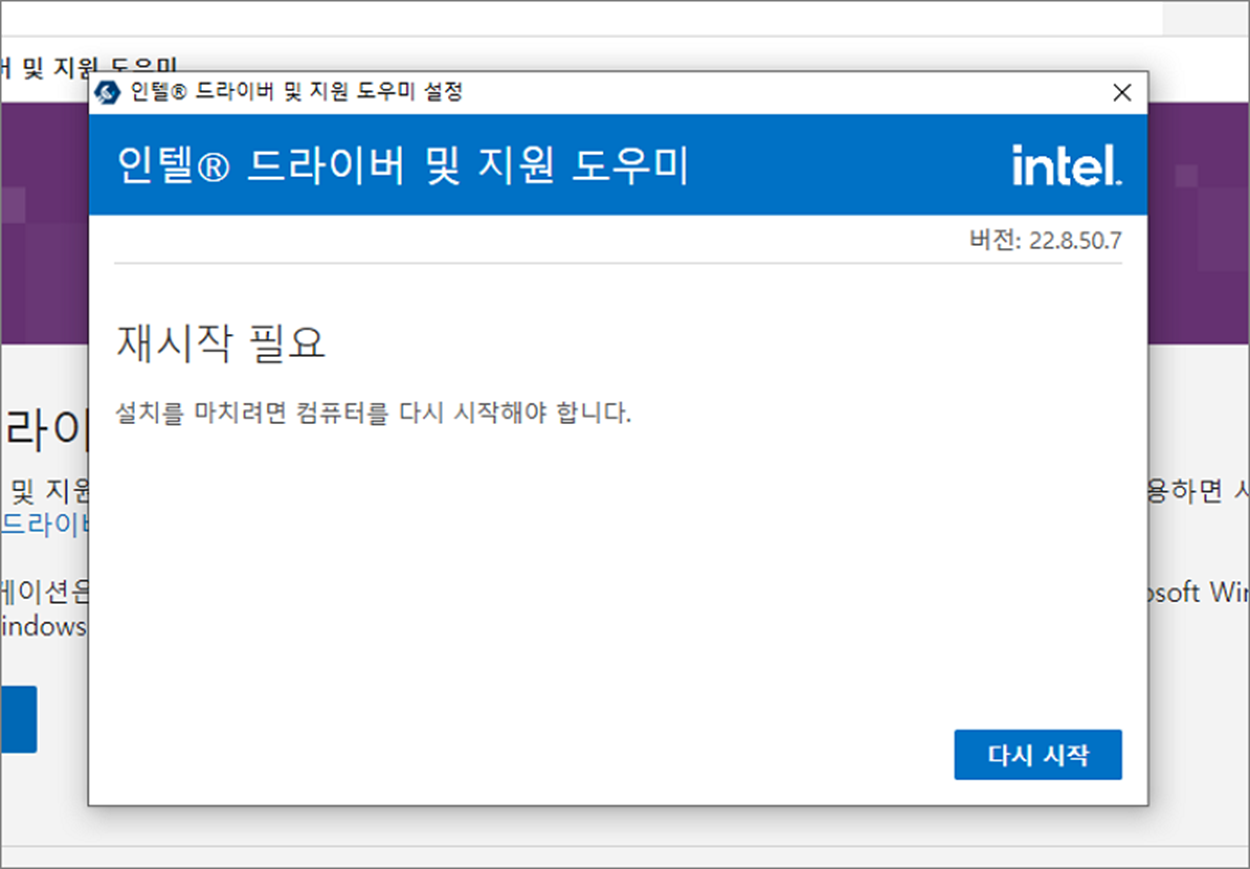Click the 재시작 필요 heading
This screenshot has width=1250, height=869.
point(221,343)
